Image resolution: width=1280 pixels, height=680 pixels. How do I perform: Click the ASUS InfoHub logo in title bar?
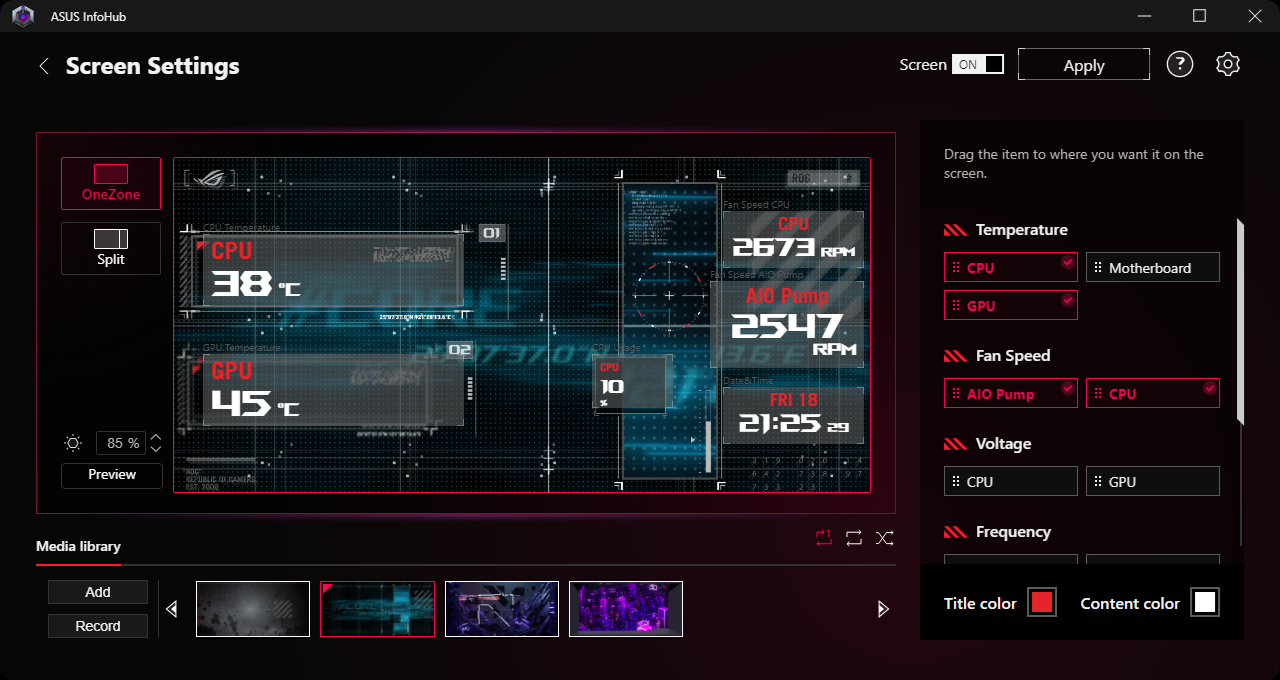coord(22,16)
